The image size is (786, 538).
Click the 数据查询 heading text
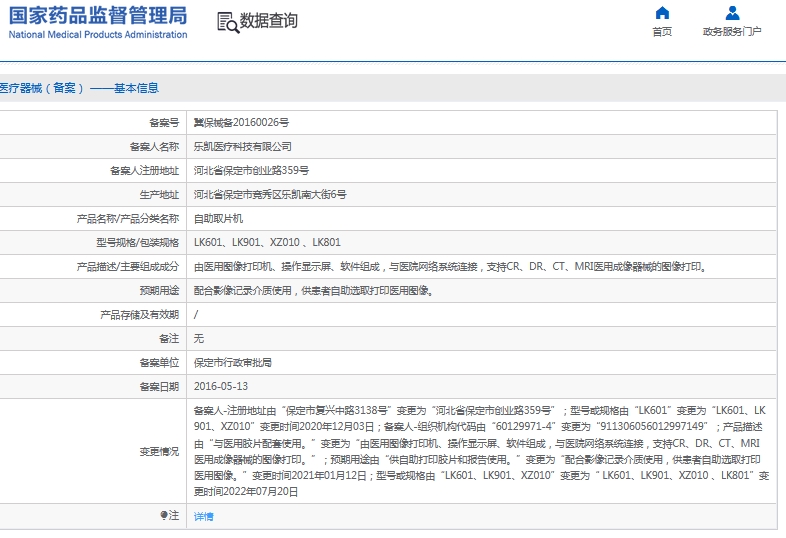coord(269,21)
